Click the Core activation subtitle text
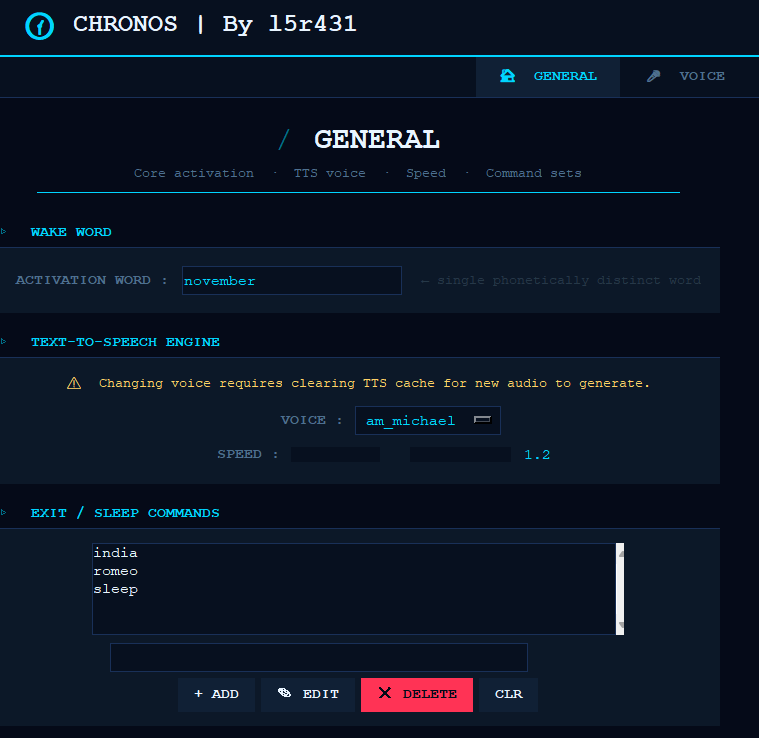Screen dimensions: 759x738 (x=194, y=173)
